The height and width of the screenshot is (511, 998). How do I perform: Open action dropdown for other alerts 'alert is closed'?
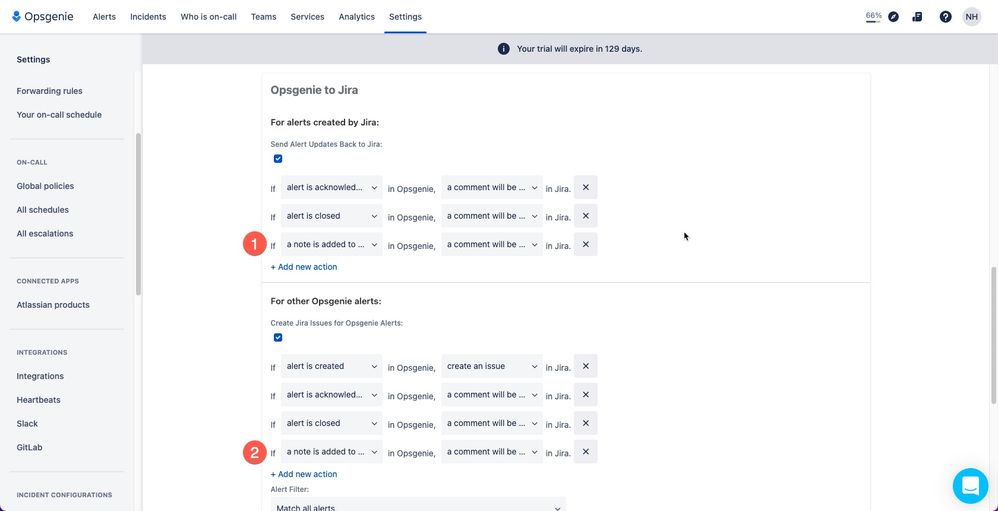tap(492, 423)
